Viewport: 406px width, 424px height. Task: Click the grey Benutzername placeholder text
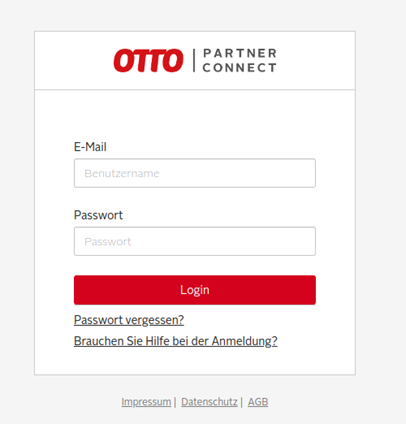coord(122,173)
